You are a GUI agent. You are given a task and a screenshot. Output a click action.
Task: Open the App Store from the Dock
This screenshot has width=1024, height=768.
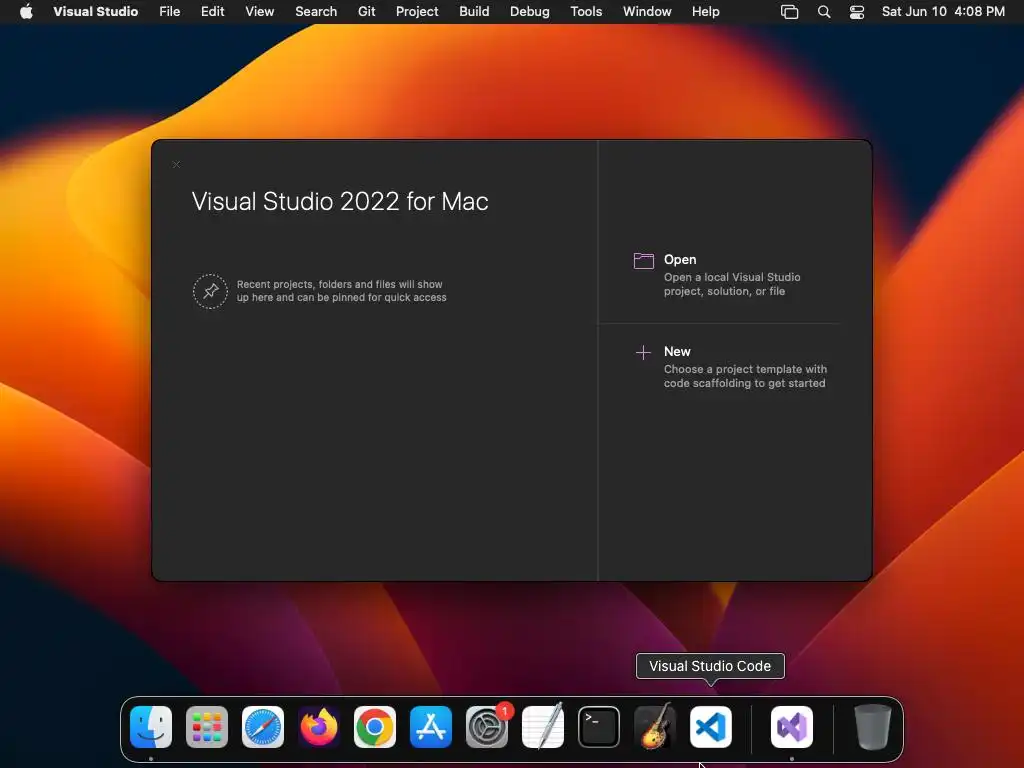[431, 727]
